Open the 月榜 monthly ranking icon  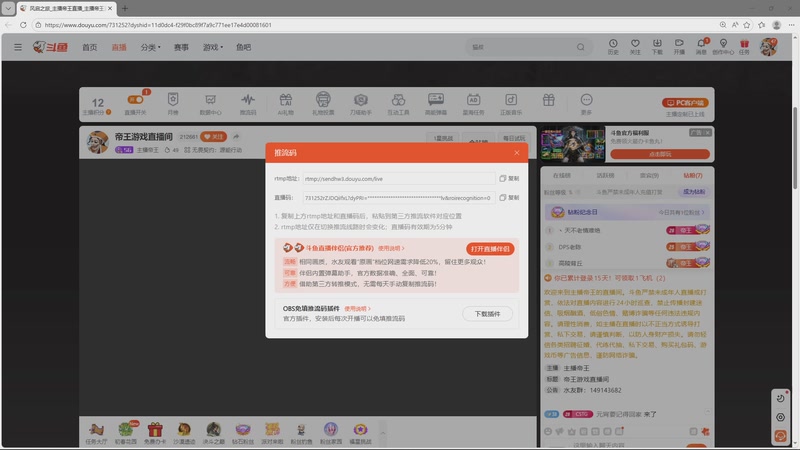point(173,104)
